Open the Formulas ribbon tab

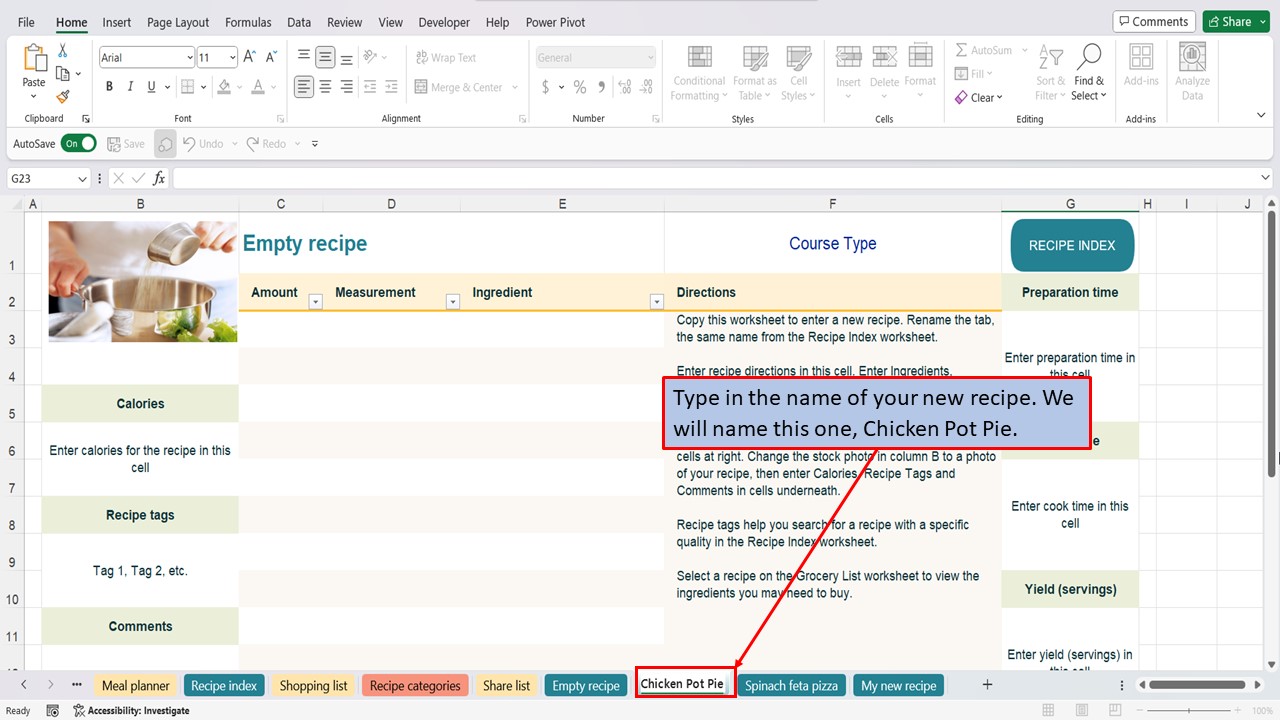248,22
